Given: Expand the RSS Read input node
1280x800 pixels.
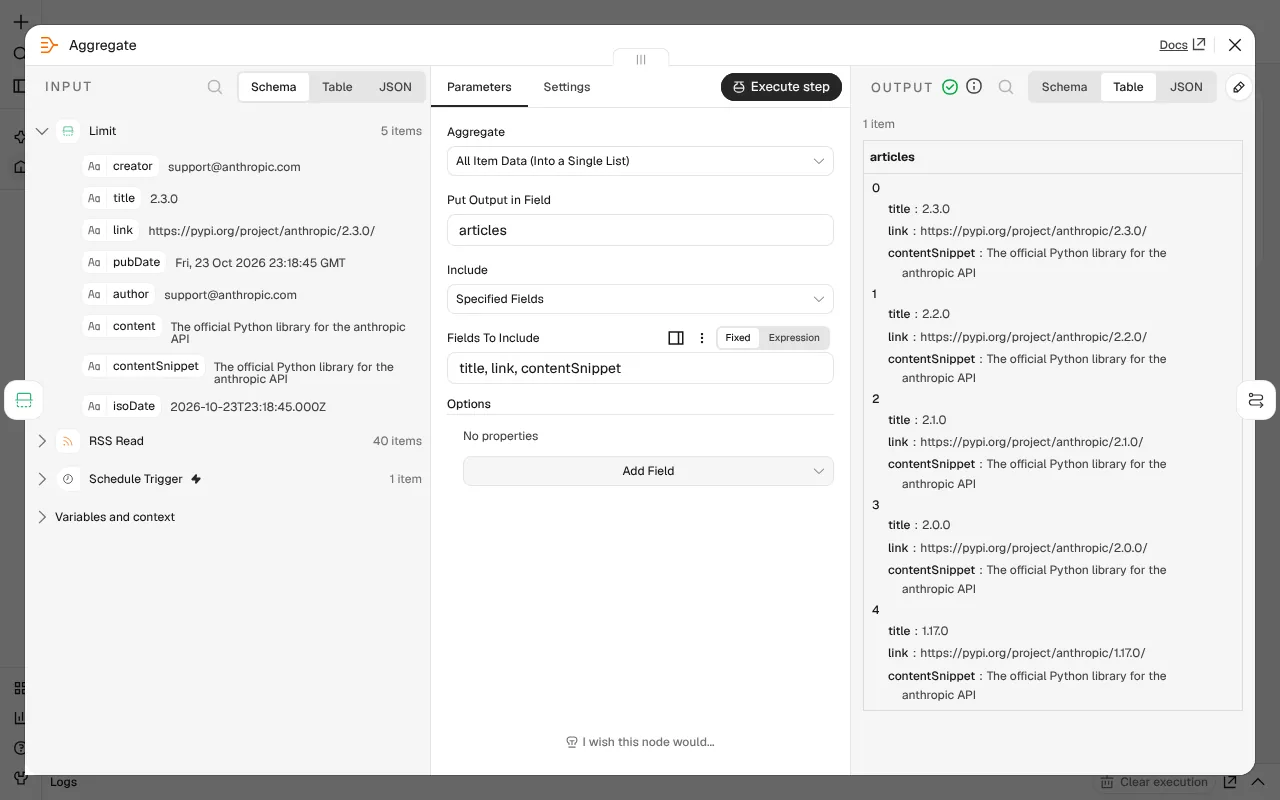Looking at the screenshot, I should click(x=42, y=441).
